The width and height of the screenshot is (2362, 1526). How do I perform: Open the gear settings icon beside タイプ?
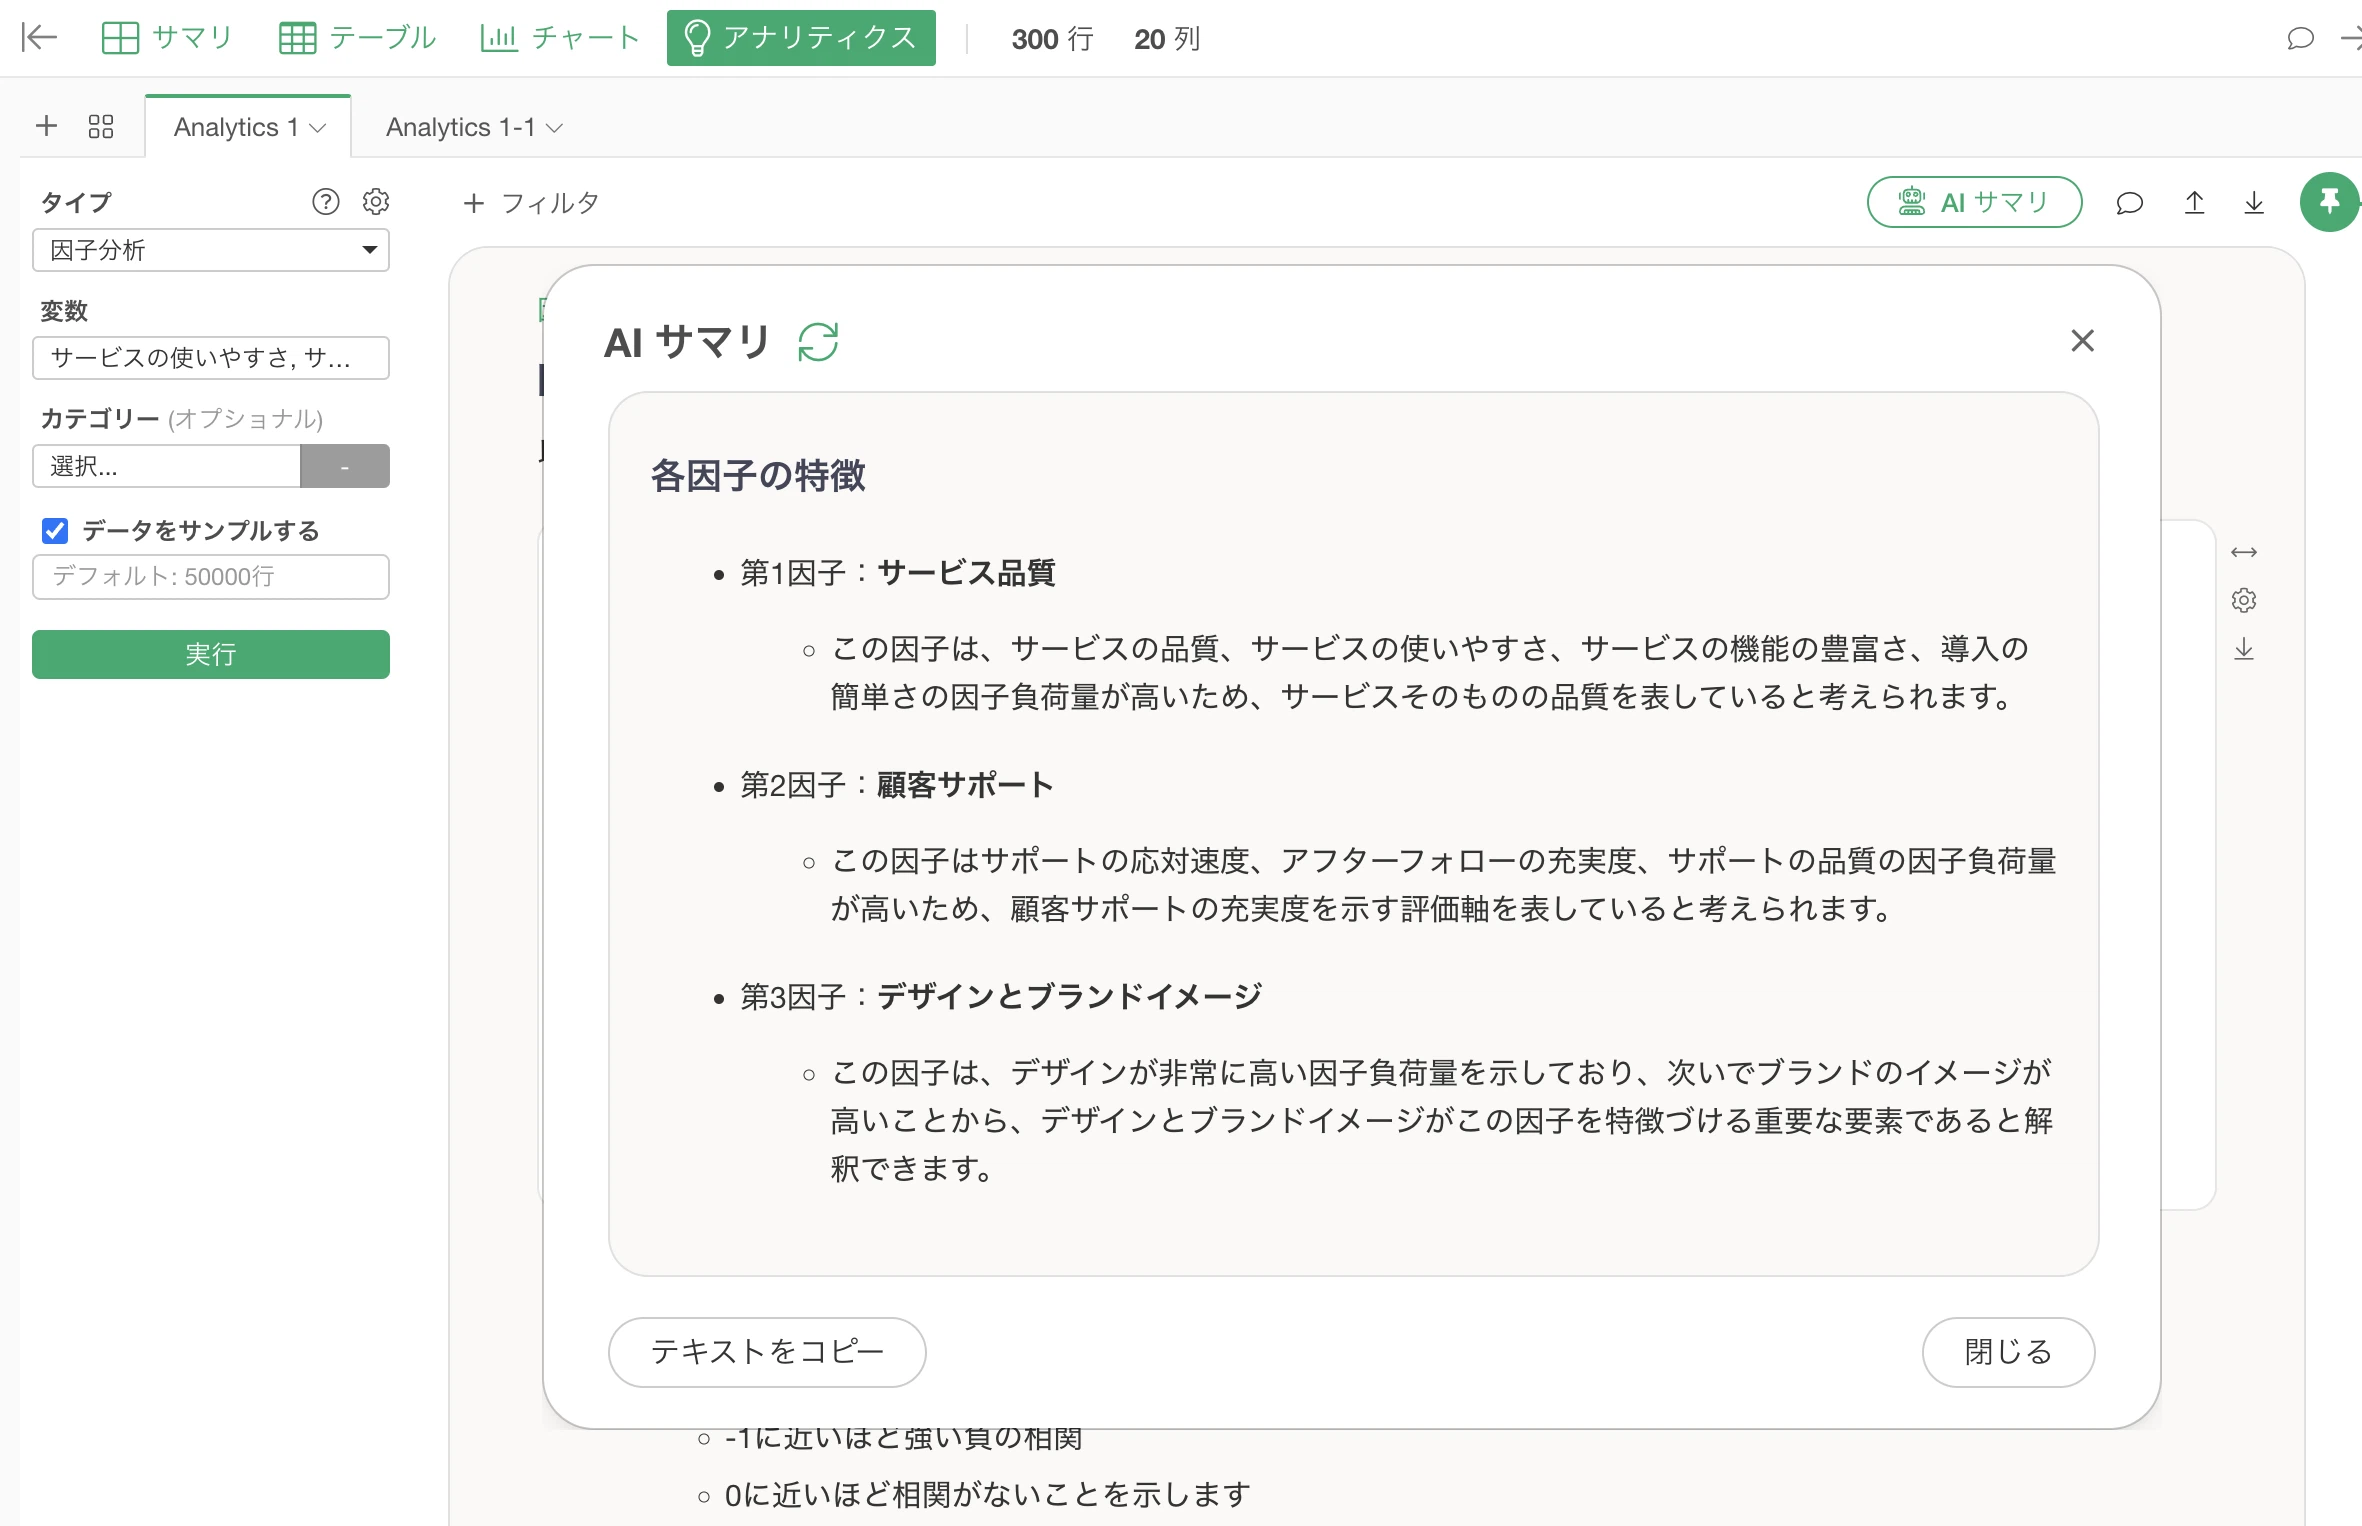pos(375,202)
